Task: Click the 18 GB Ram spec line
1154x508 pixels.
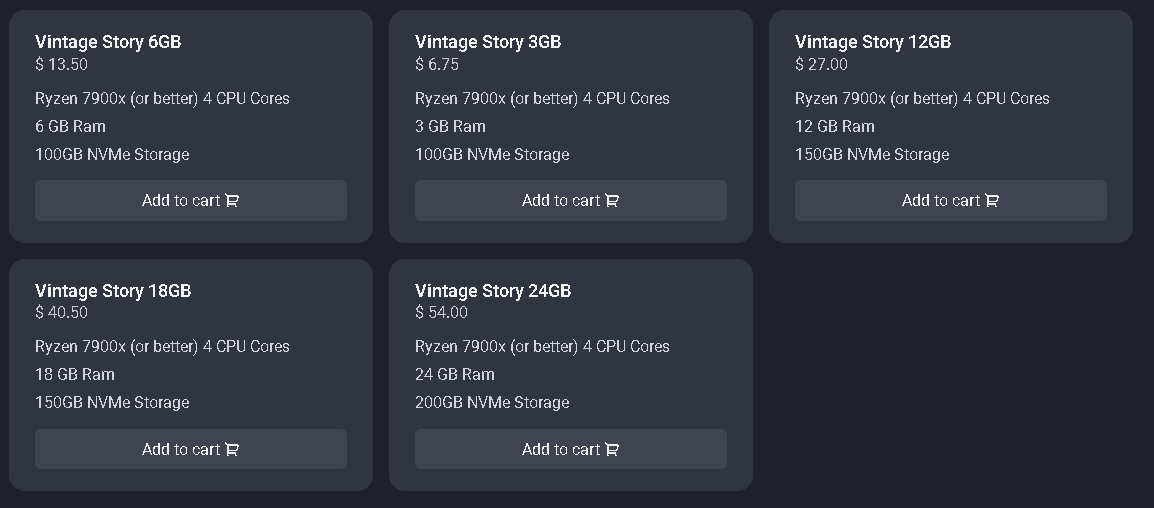Action: pos(75,375)
